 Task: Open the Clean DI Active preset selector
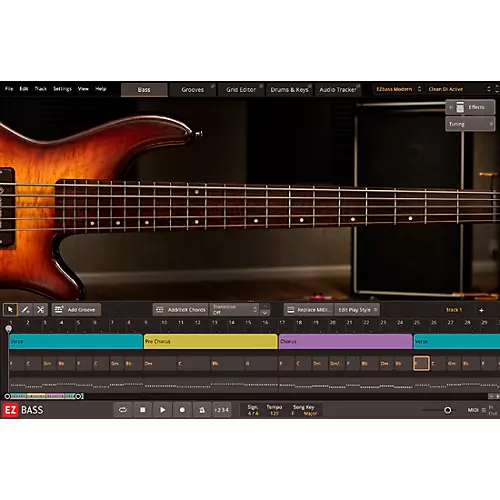click(460, 89)
